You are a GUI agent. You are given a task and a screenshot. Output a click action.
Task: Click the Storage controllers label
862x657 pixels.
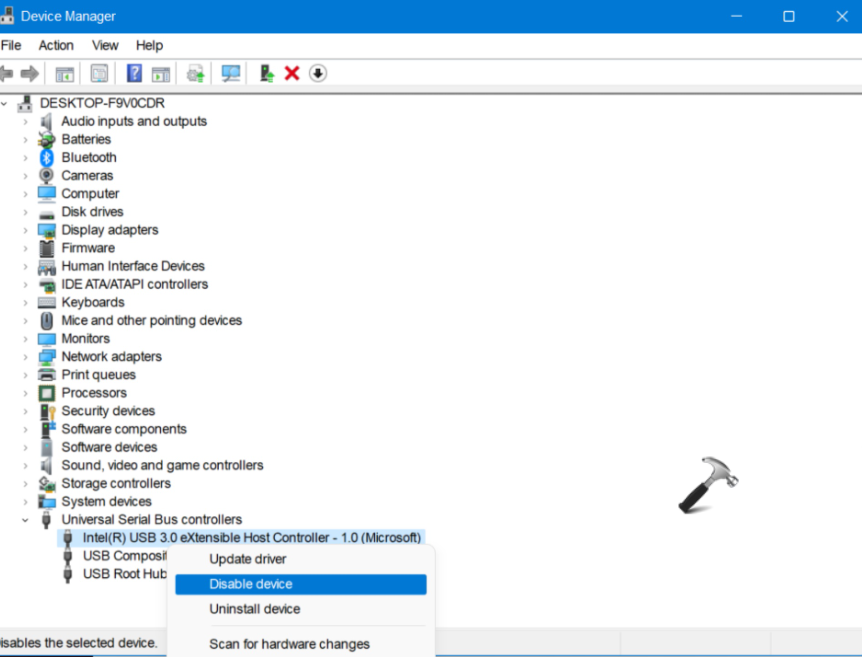[x=116, y=484]
